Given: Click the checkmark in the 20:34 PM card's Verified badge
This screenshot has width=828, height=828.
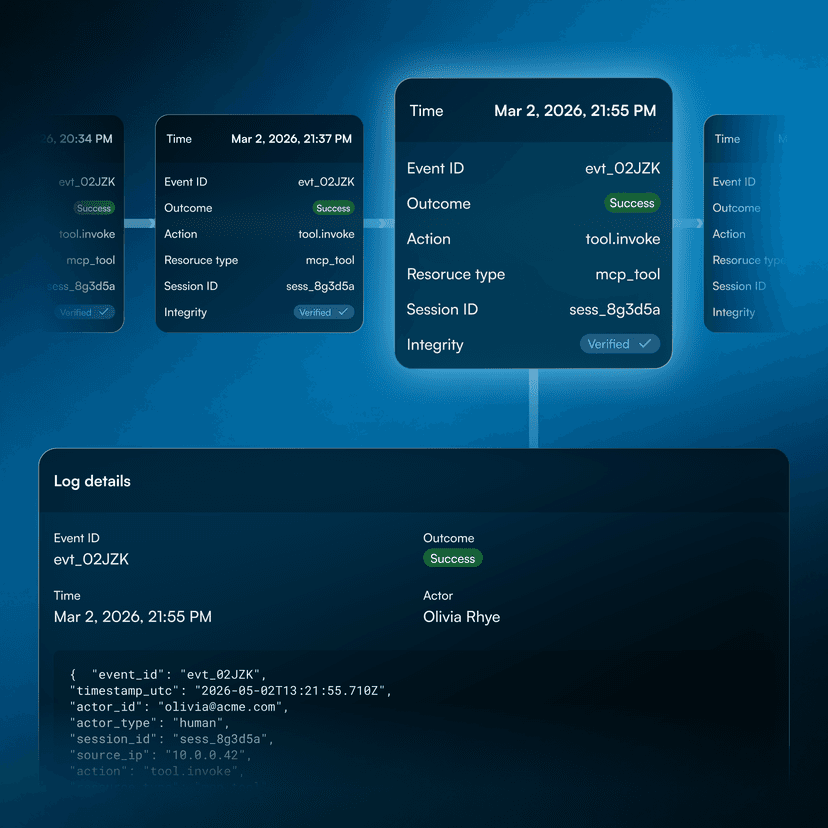Looking at the screenshot, I should (x=104, y=312).
